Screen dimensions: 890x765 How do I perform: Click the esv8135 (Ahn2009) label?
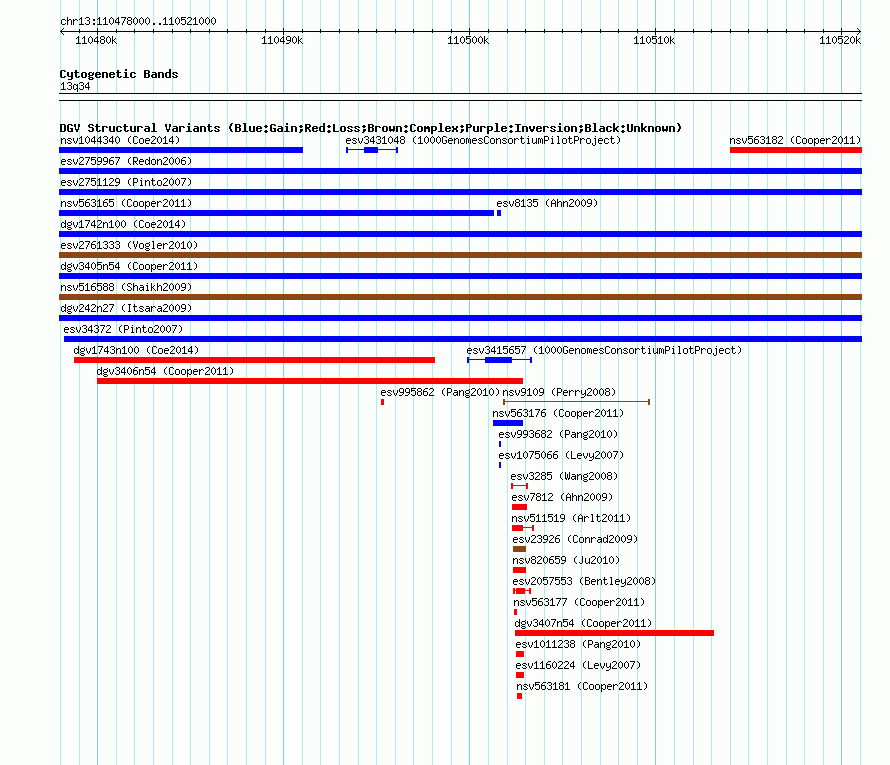547,203
